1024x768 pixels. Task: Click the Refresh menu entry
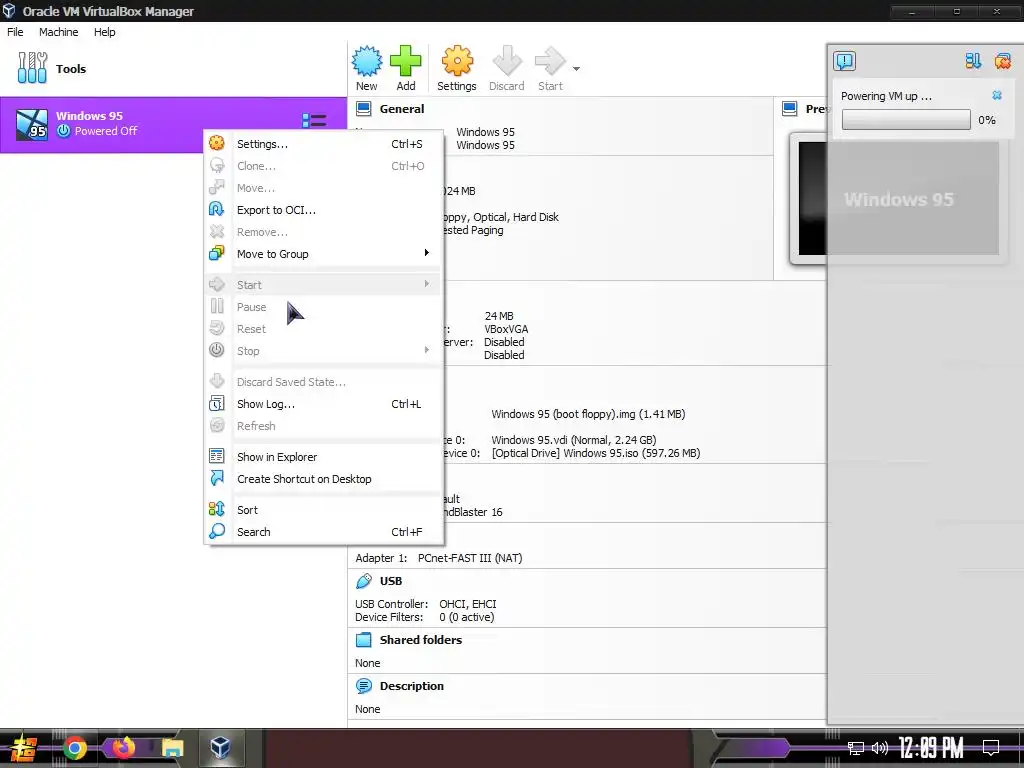[324, 426]
